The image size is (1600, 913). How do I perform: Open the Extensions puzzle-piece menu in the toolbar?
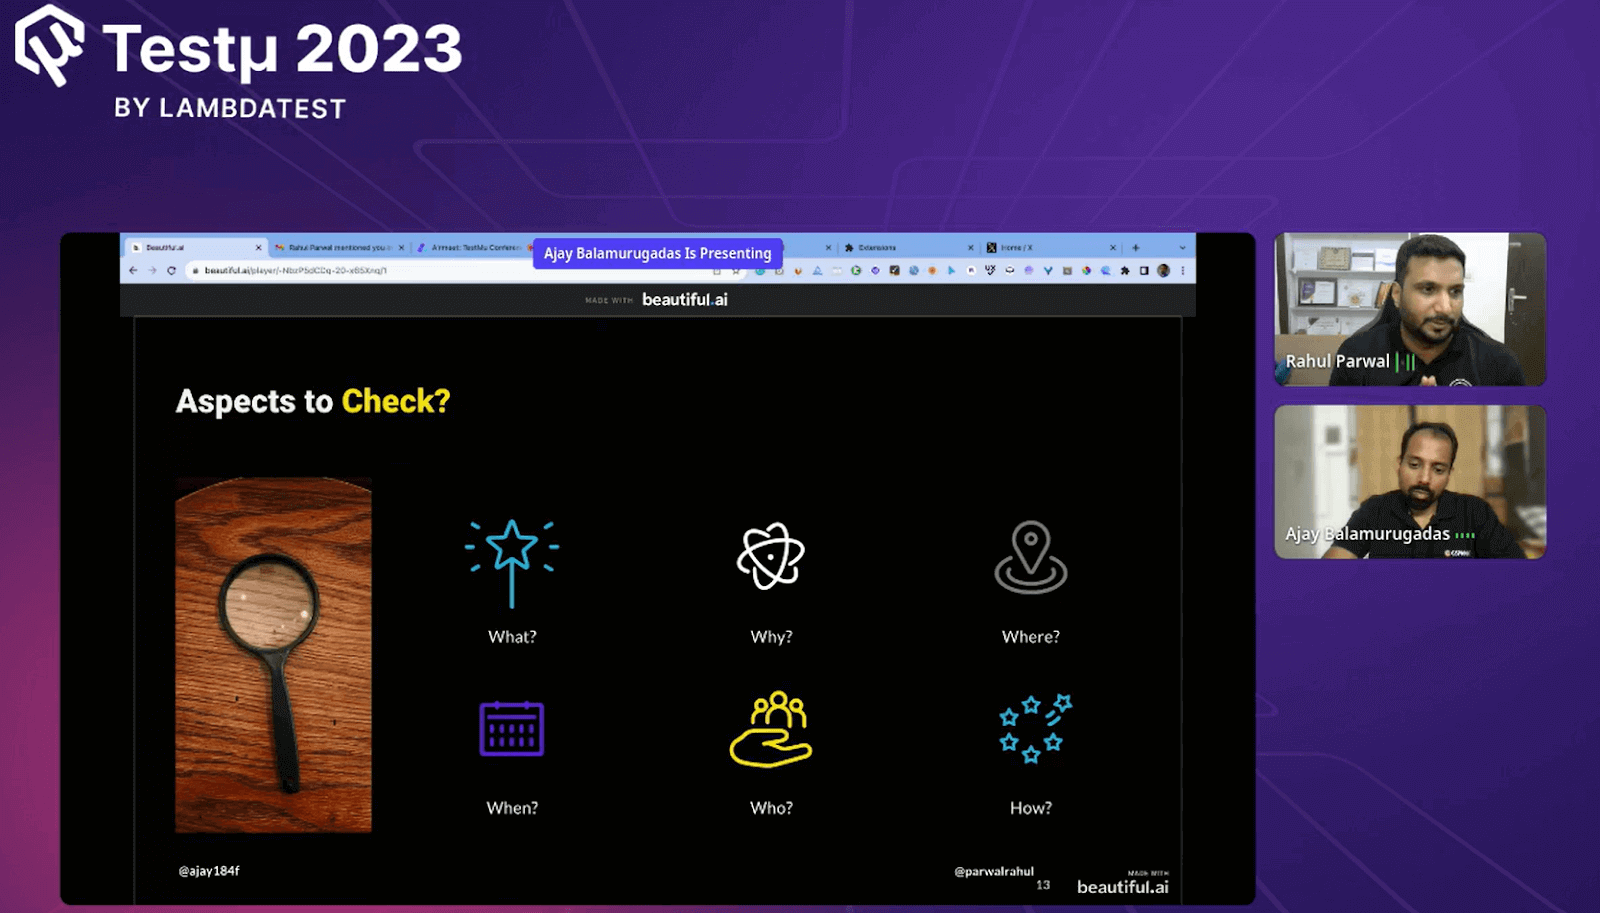tap(1125, 270)
